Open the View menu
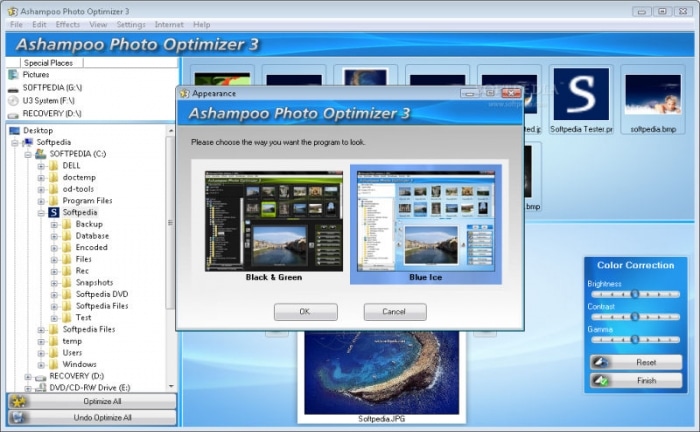700x432 pixels. coord(98,25)
